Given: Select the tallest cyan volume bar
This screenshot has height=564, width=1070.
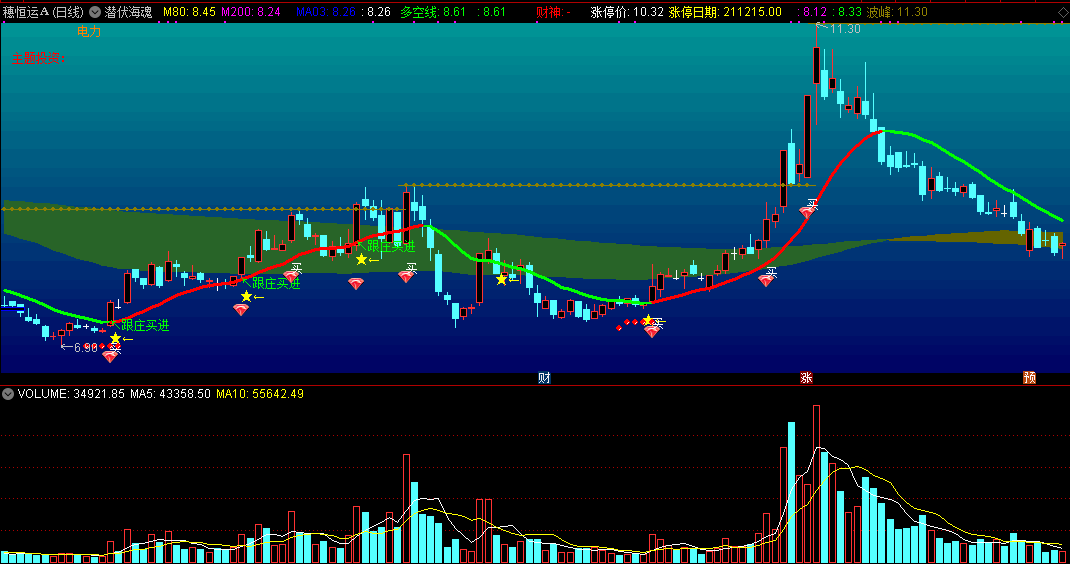Looking at the screenshot, I should [x=792, y=492].
